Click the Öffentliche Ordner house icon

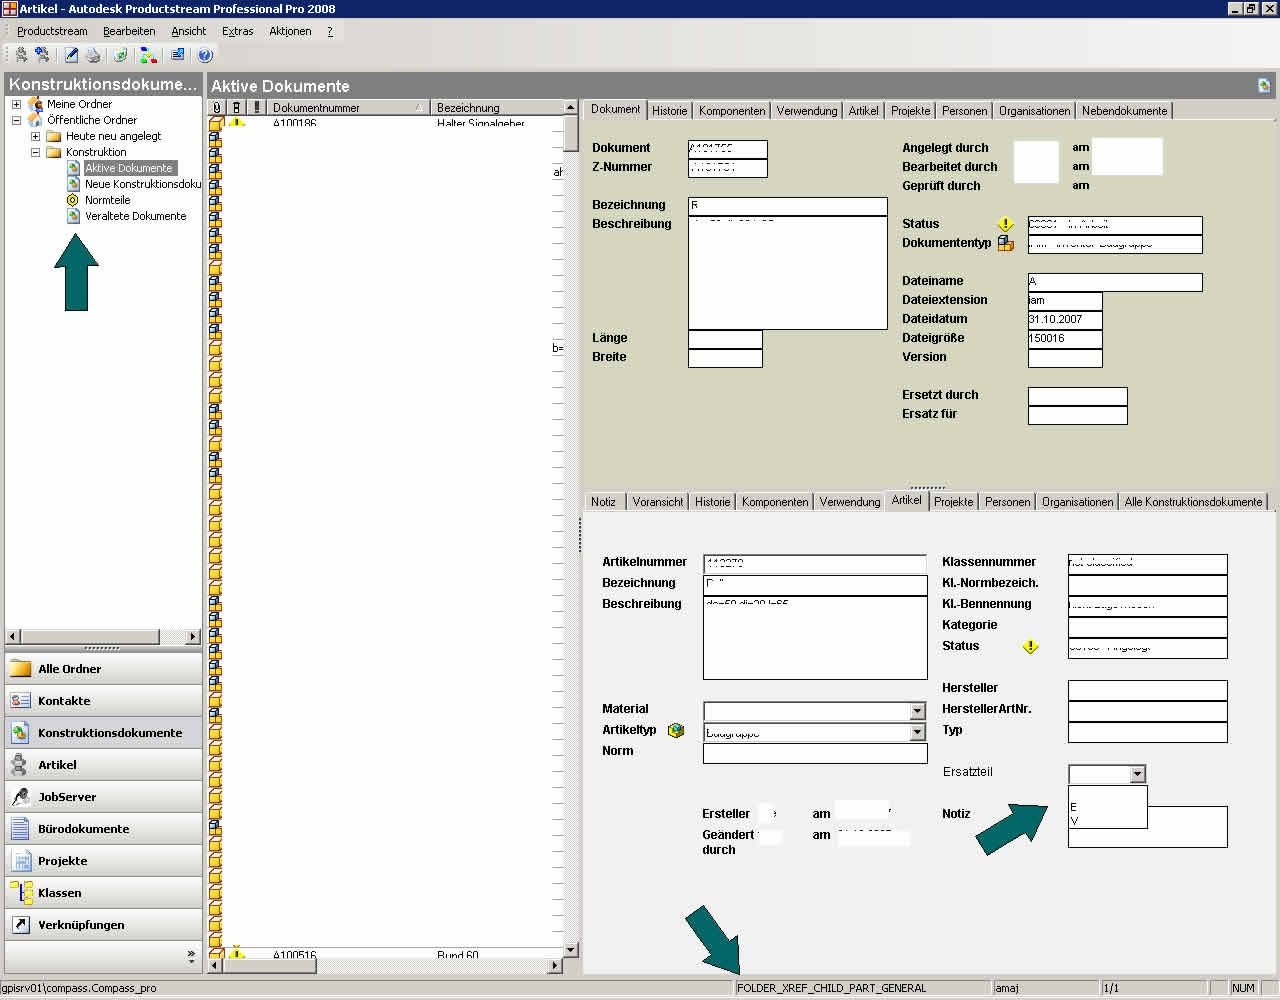click(x=36, y=120)
